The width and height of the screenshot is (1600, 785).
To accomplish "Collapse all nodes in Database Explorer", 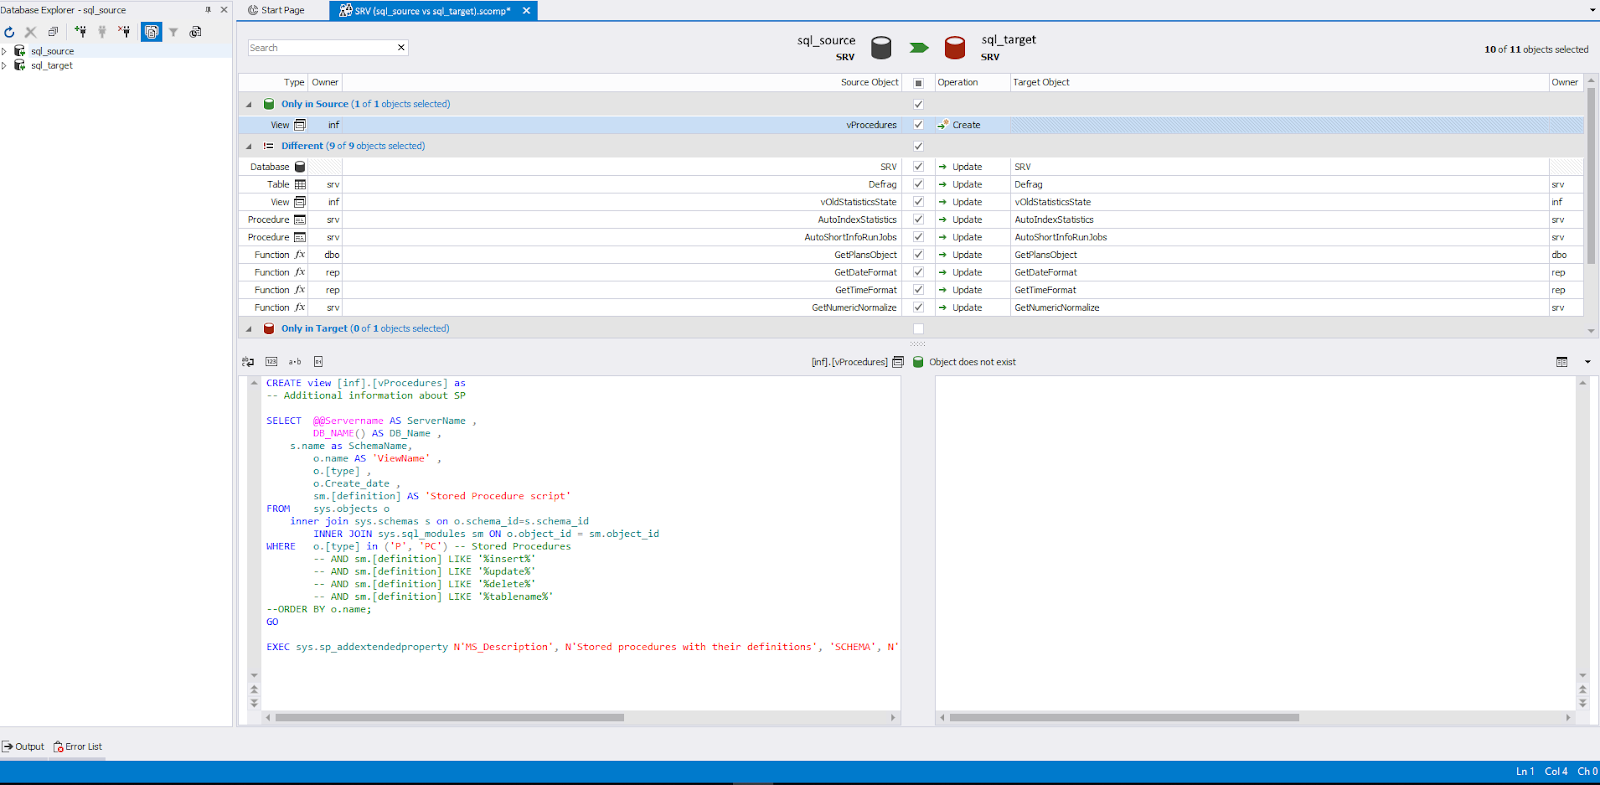I will (53, 32).
